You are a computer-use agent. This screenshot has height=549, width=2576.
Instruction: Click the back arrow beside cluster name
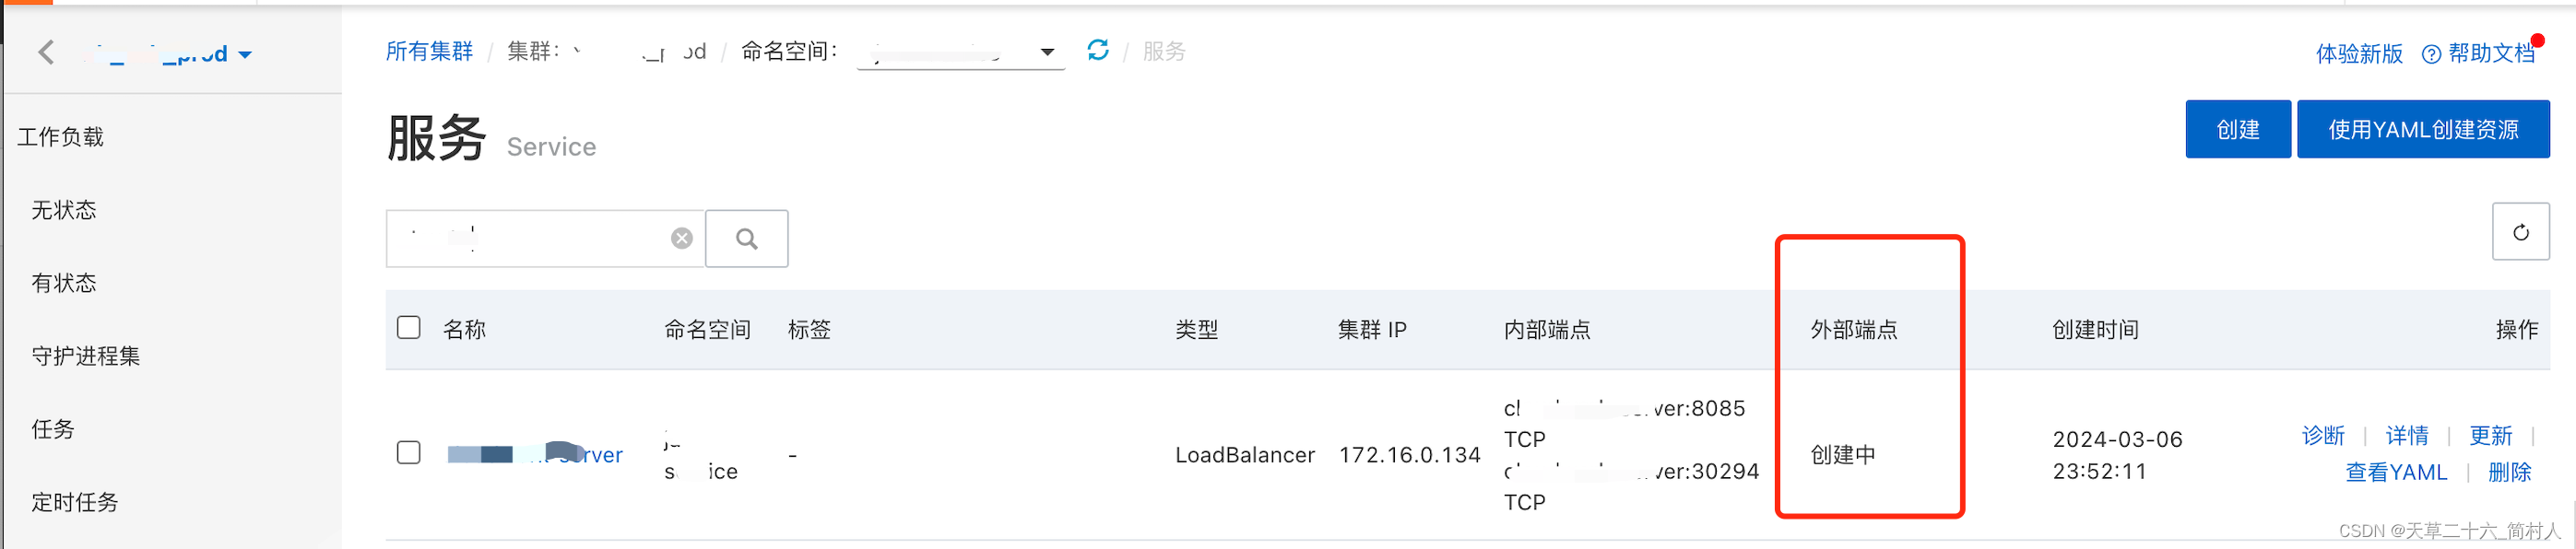click(x=46, y=52)
